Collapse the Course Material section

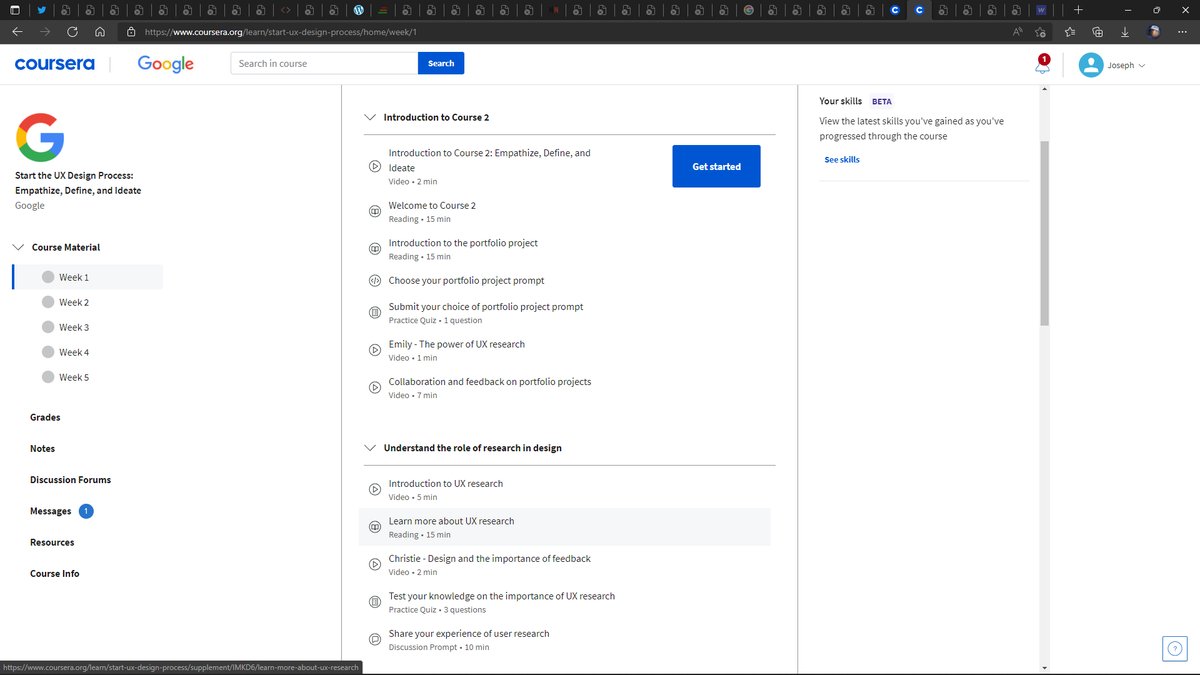tap(17, 246)
